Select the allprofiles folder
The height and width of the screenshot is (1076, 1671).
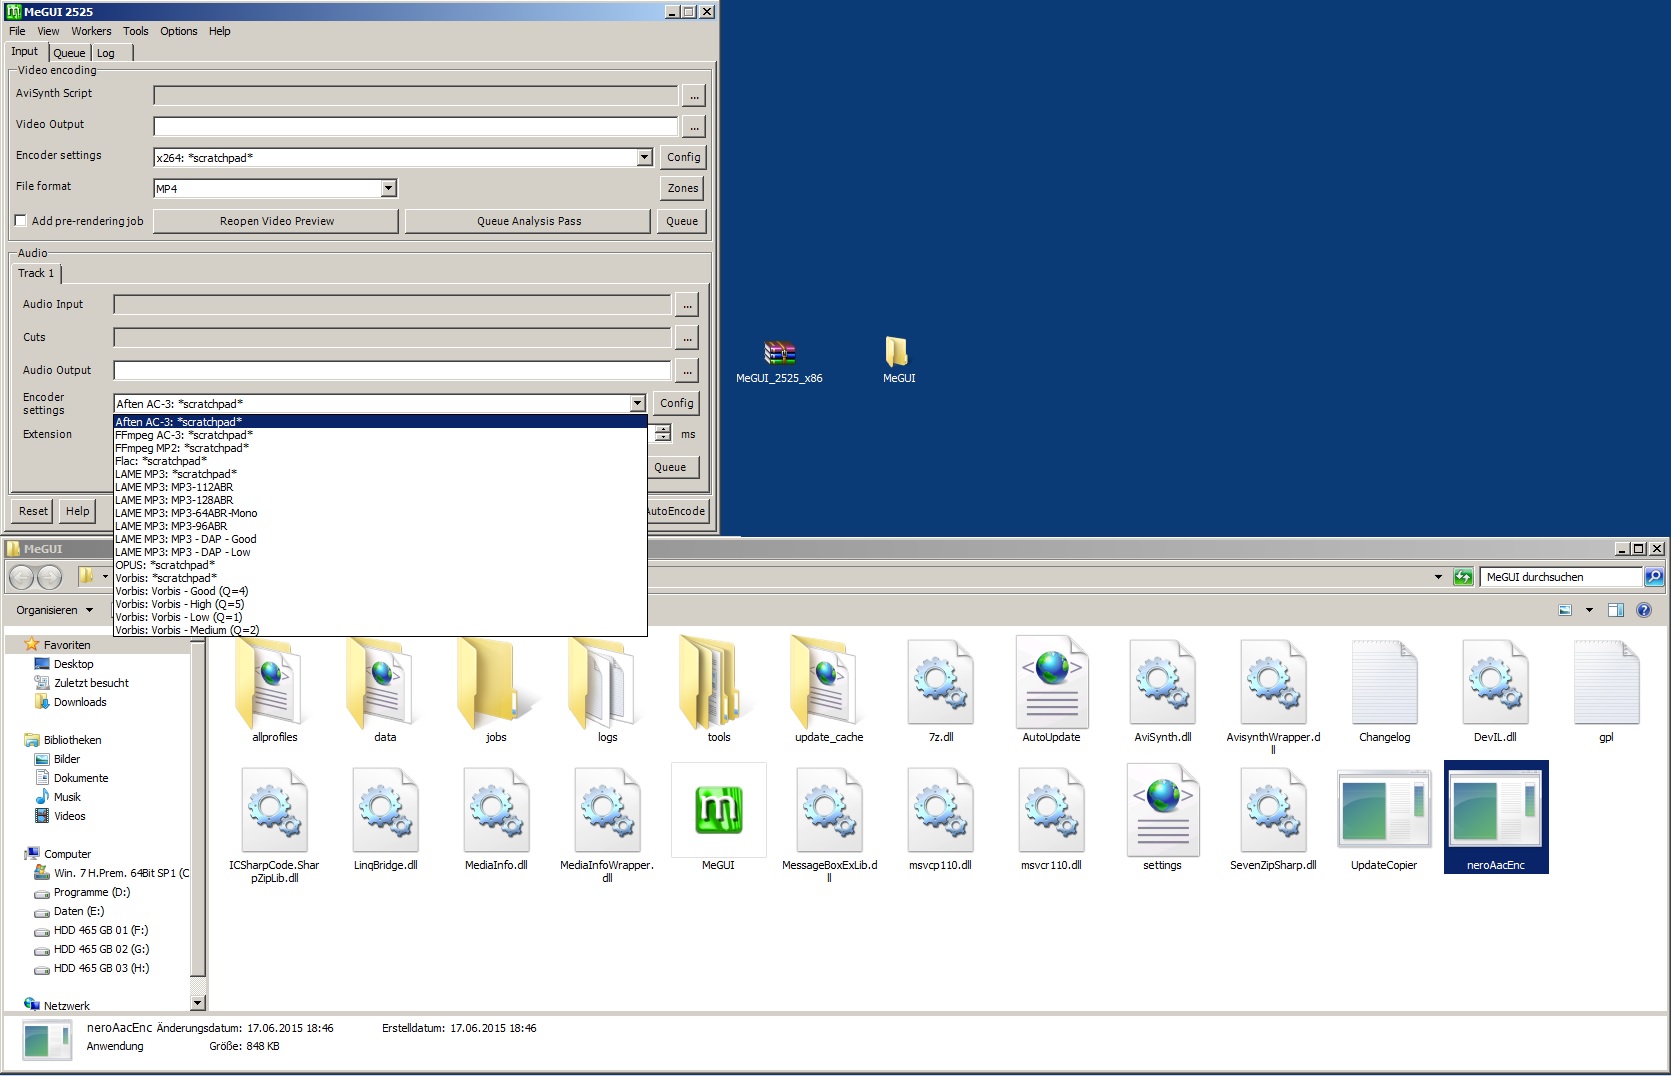(x=275, y=689)
